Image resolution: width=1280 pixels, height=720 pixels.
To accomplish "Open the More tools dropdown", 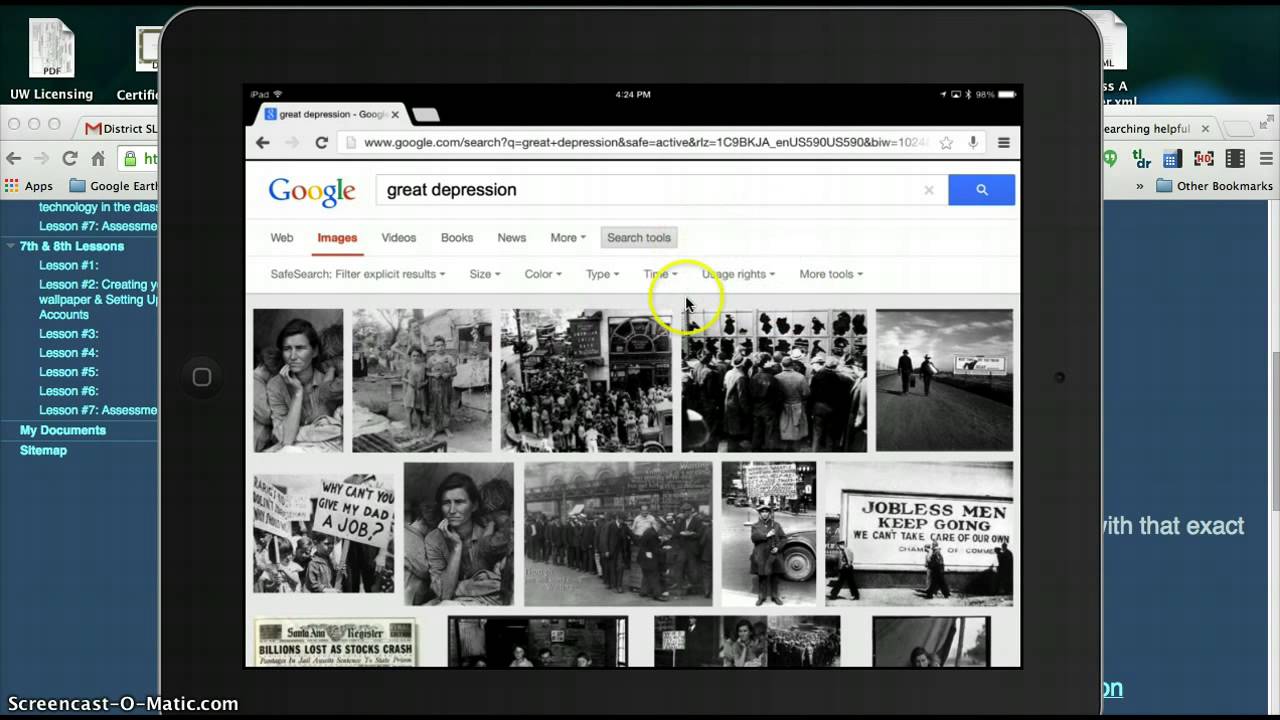I will tap(831, 274).
